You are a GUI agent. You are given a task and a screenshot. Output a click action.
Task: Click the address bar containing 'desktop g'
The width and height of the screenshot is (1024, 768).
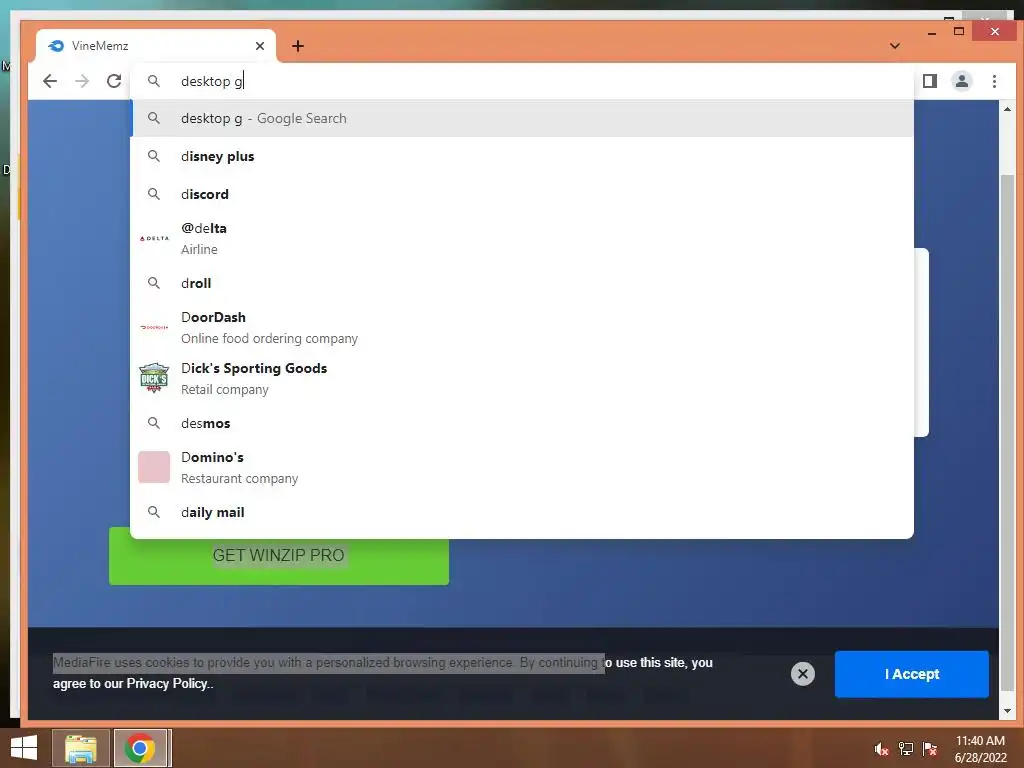[x=521, y=81]
